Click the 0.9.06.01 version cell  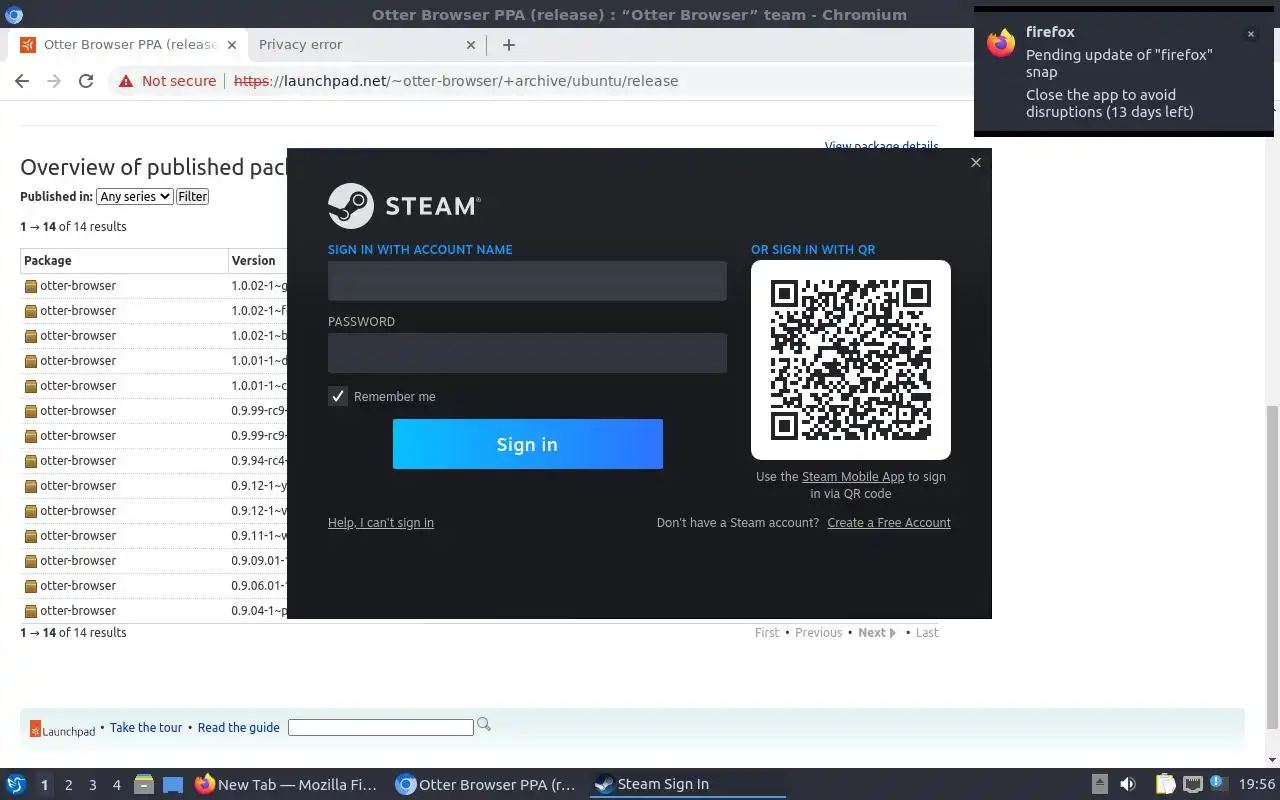click(259, 586)
